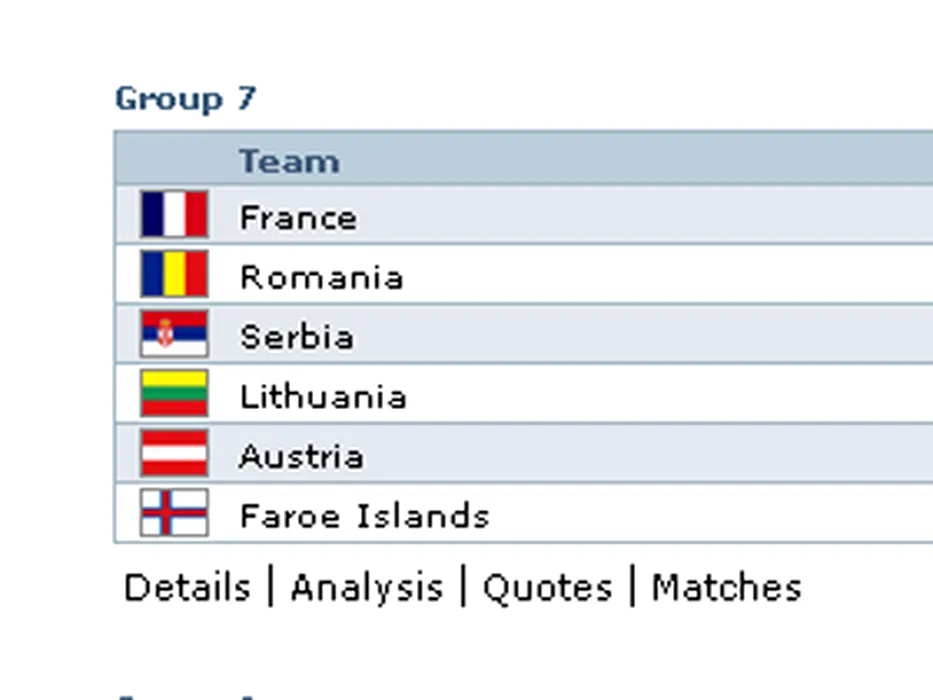Open the Matches link
This screenshot has height=700, width=933.
coord(727,588)
